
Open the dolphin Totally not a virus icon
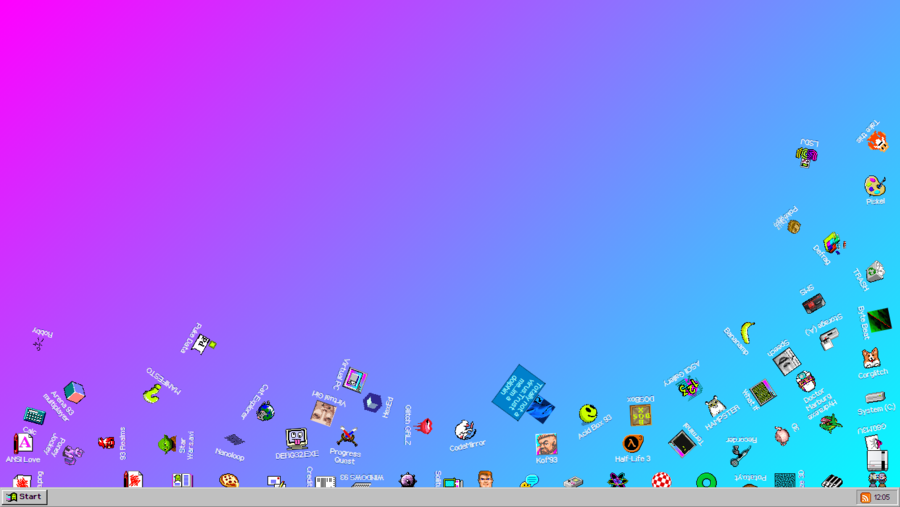[540, 409]
